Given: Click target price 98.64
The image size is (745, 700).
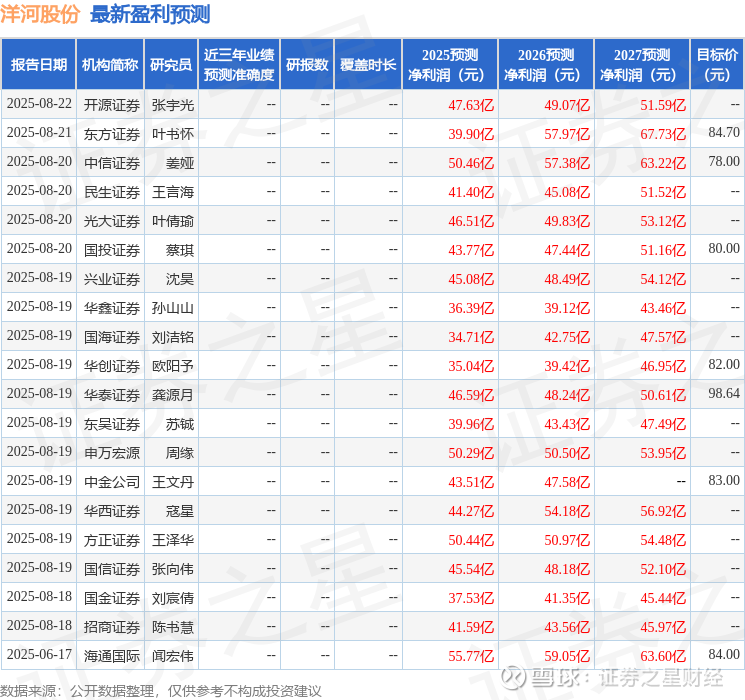Looking at the screenshot, I should [x=724, y=393].
